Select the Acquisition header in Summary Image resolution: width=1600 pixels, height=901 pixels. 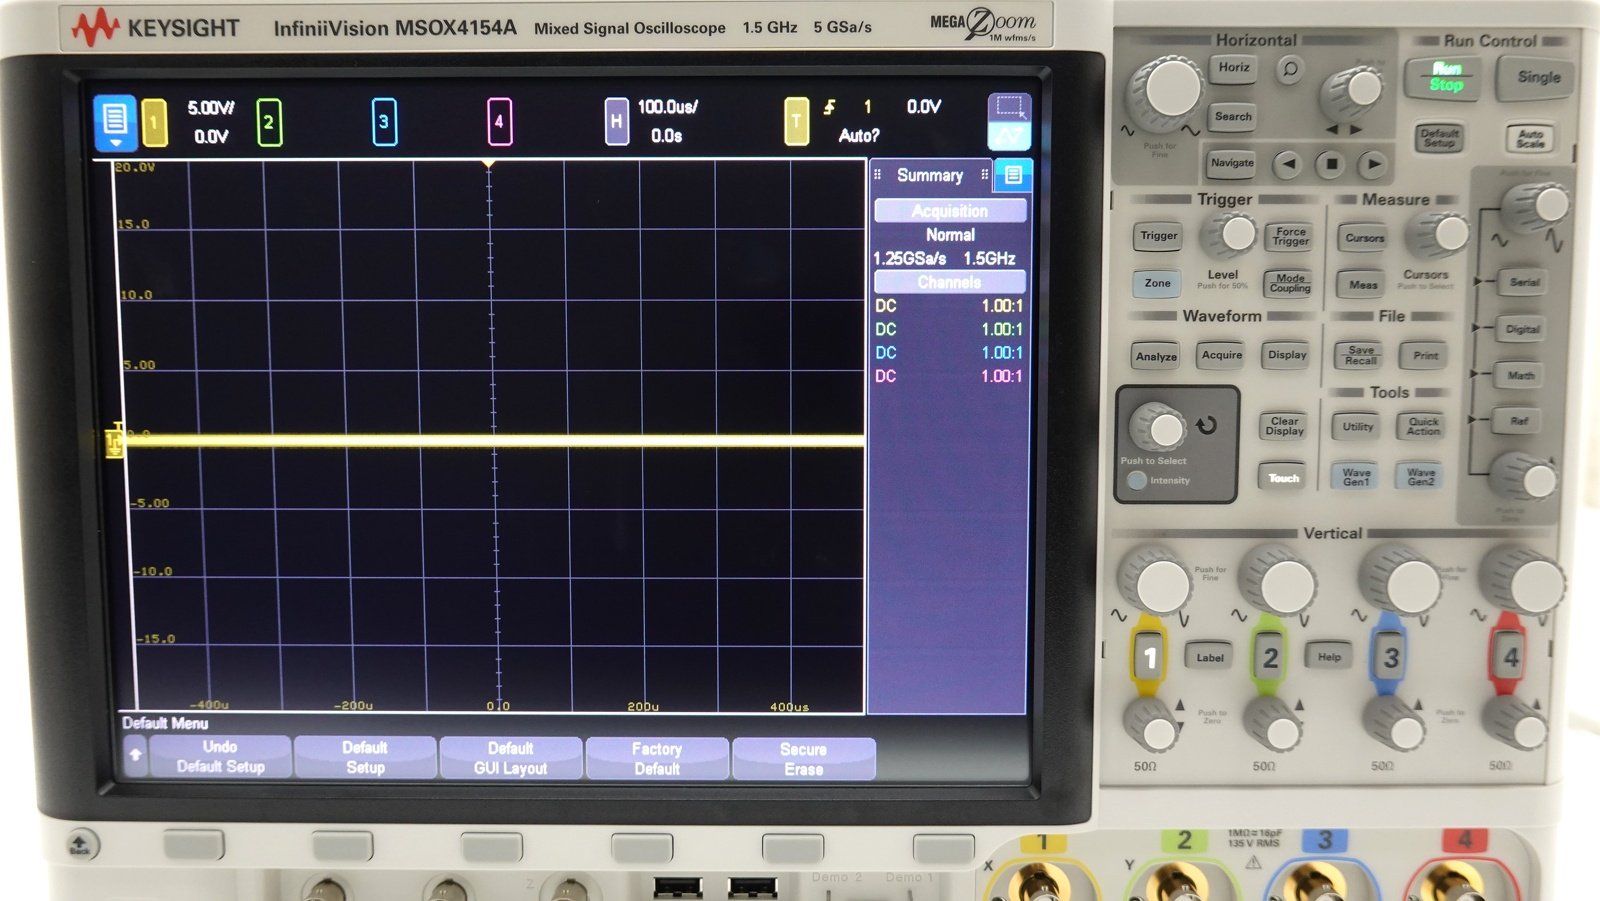coord(950,211)
